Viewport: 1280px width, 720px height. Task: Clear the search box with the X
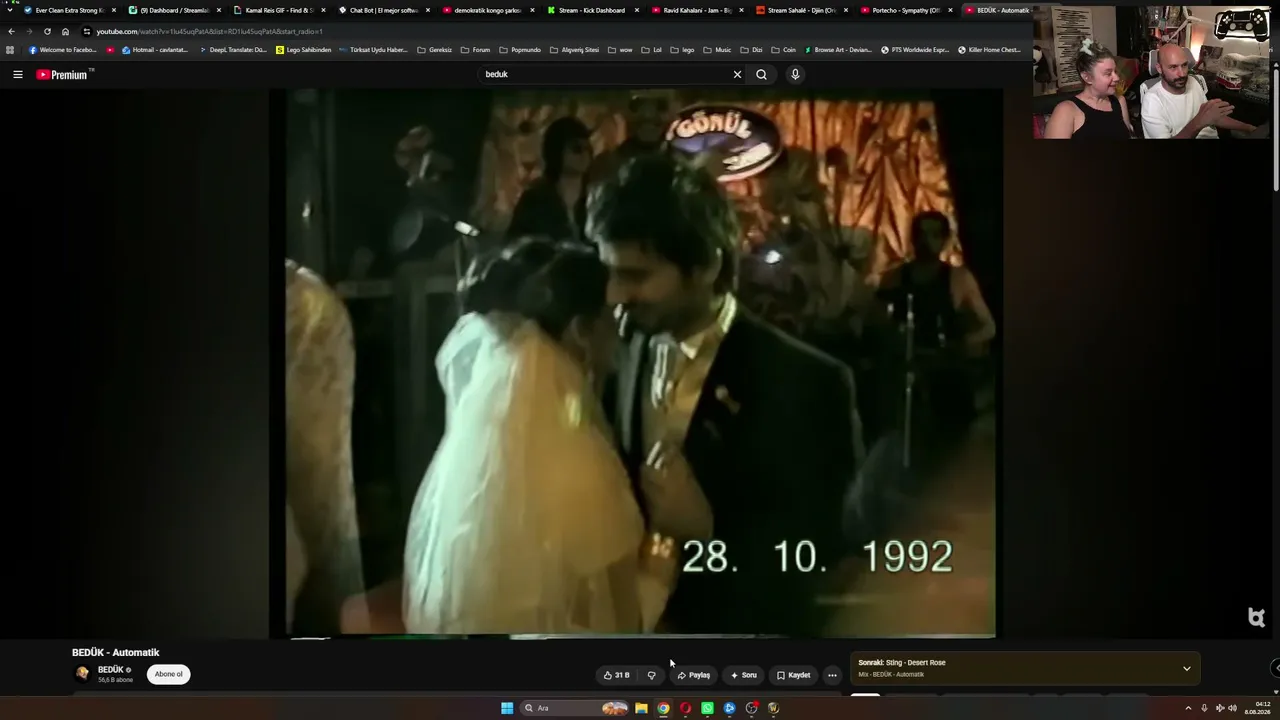pos(737,74)
